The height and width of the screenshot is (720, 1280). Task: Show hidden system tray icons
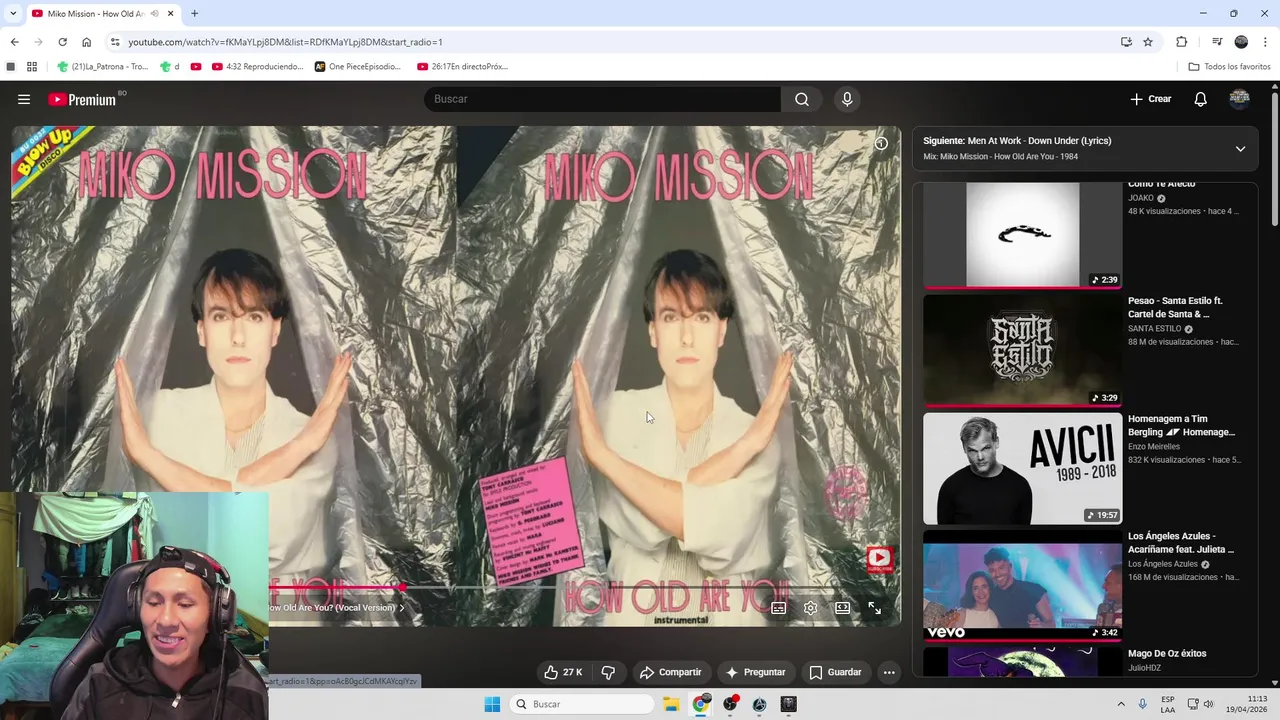pos(1120,704)
